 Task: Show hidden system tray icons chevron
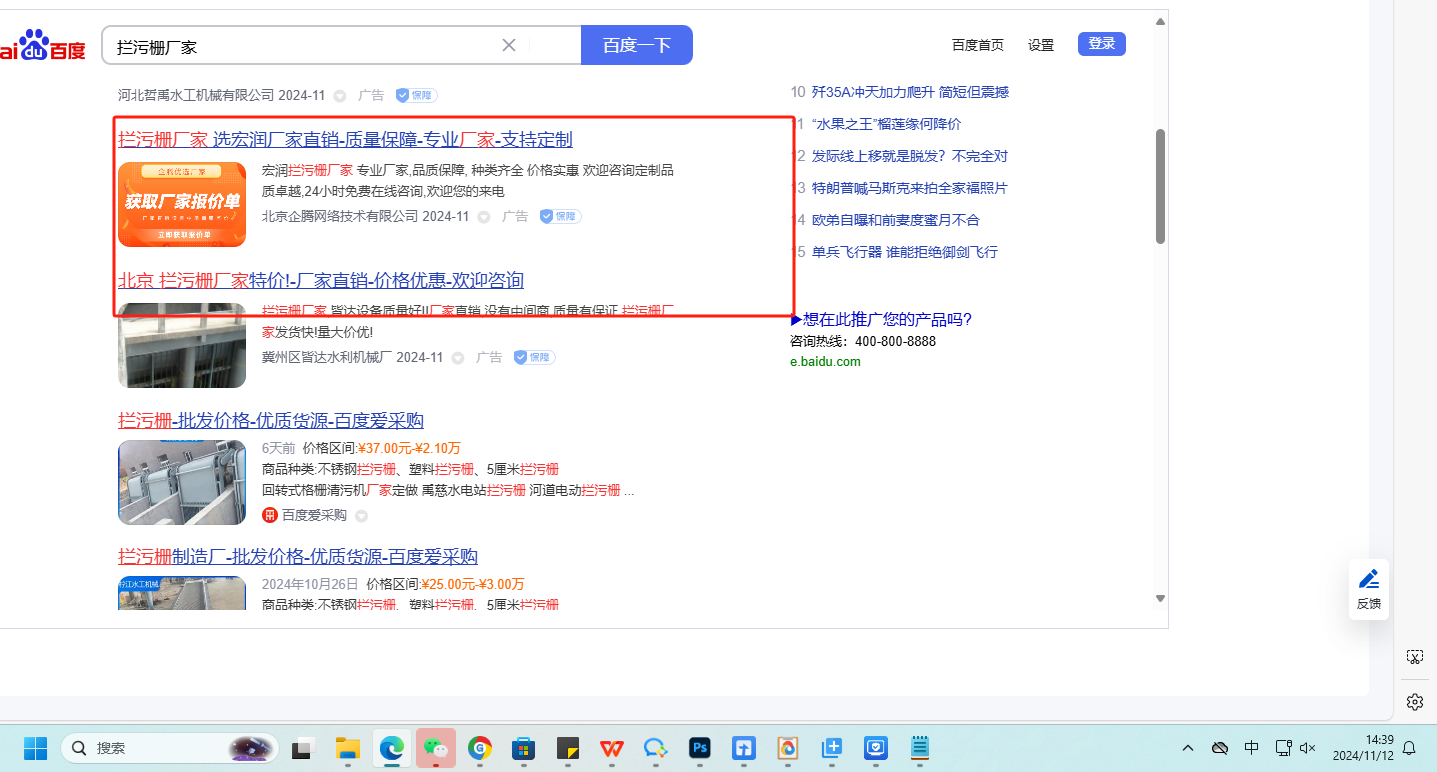click(1188, 748)
